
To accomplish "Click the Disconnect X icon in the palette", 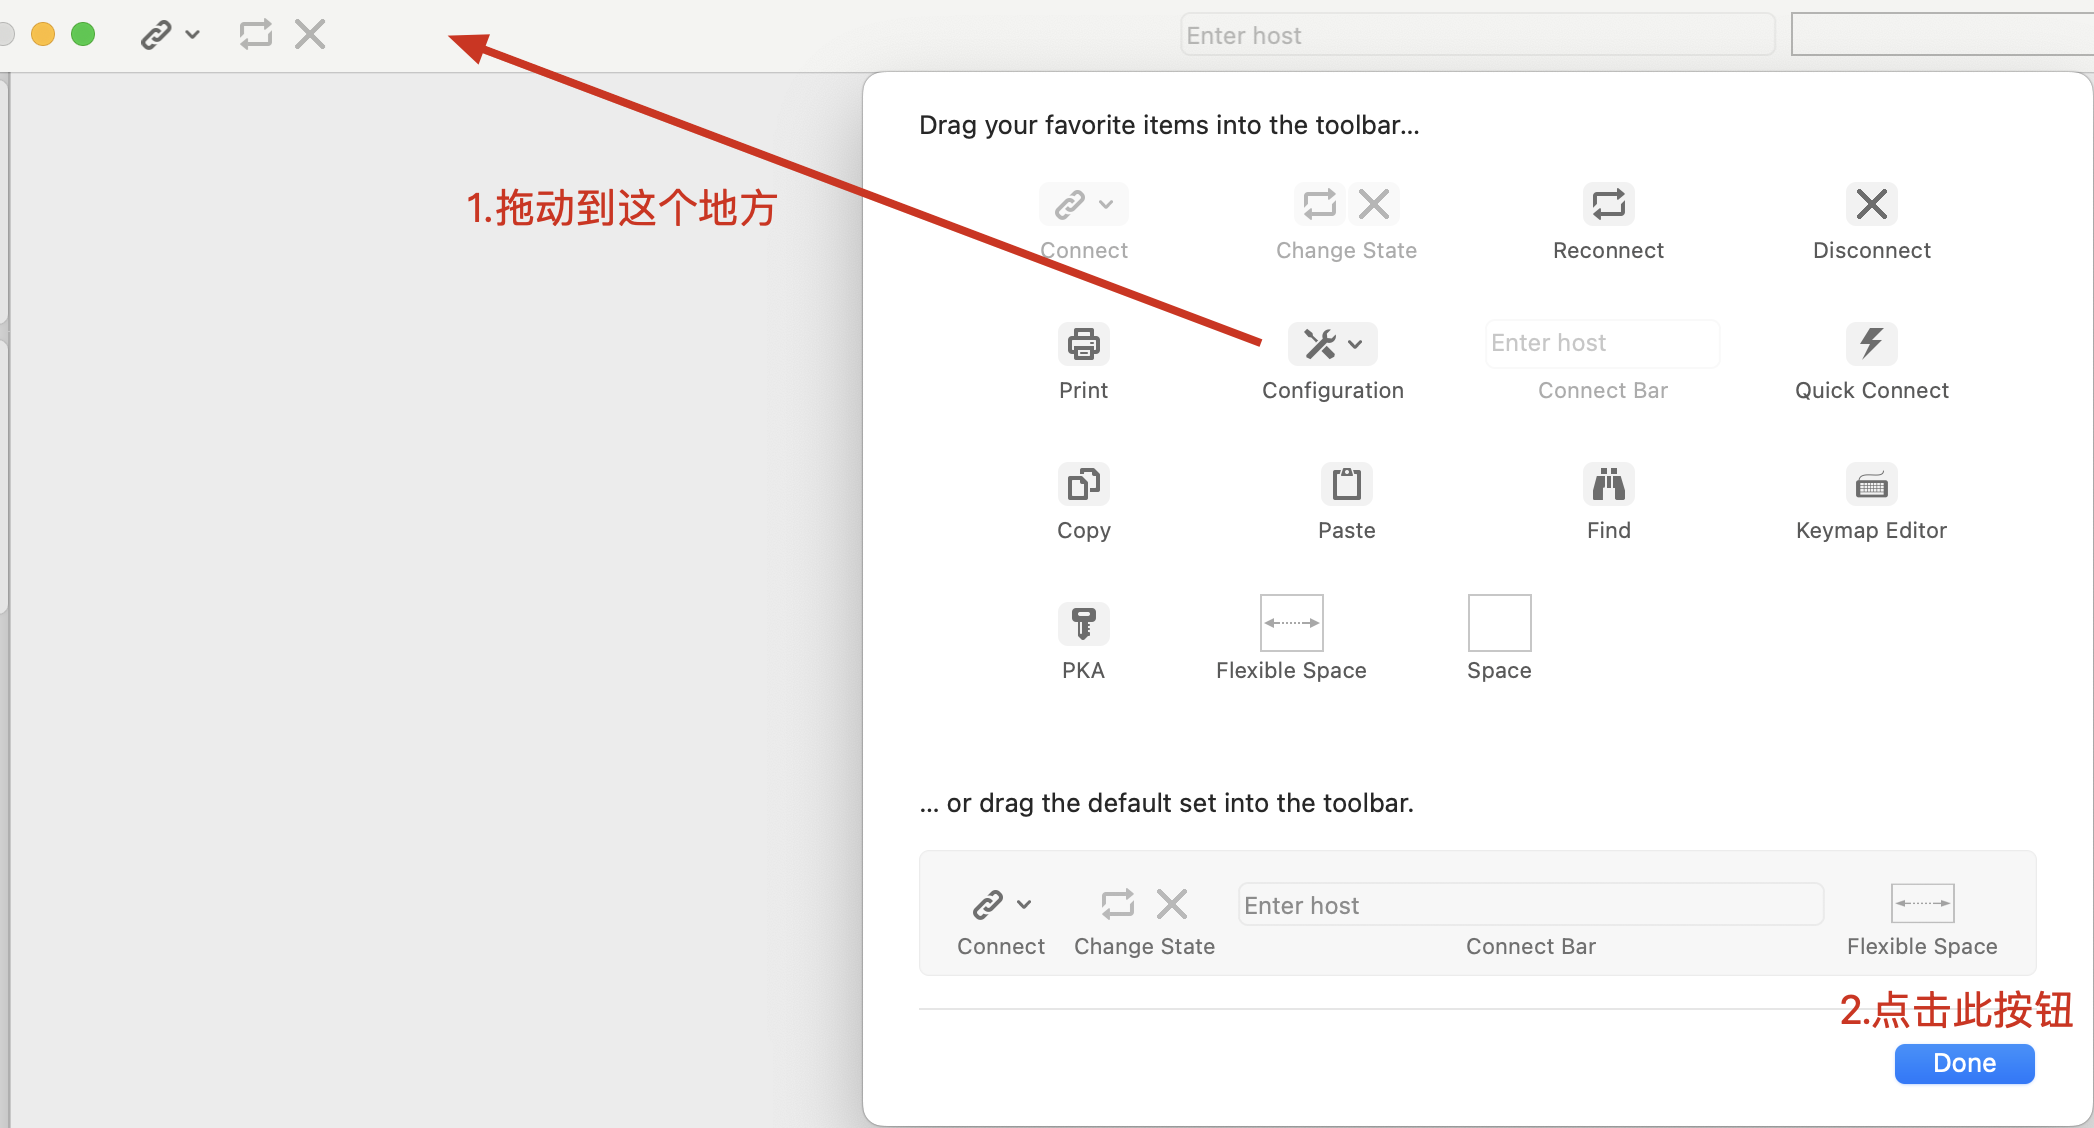I will pyautogui.click(x=1871, y=205).
